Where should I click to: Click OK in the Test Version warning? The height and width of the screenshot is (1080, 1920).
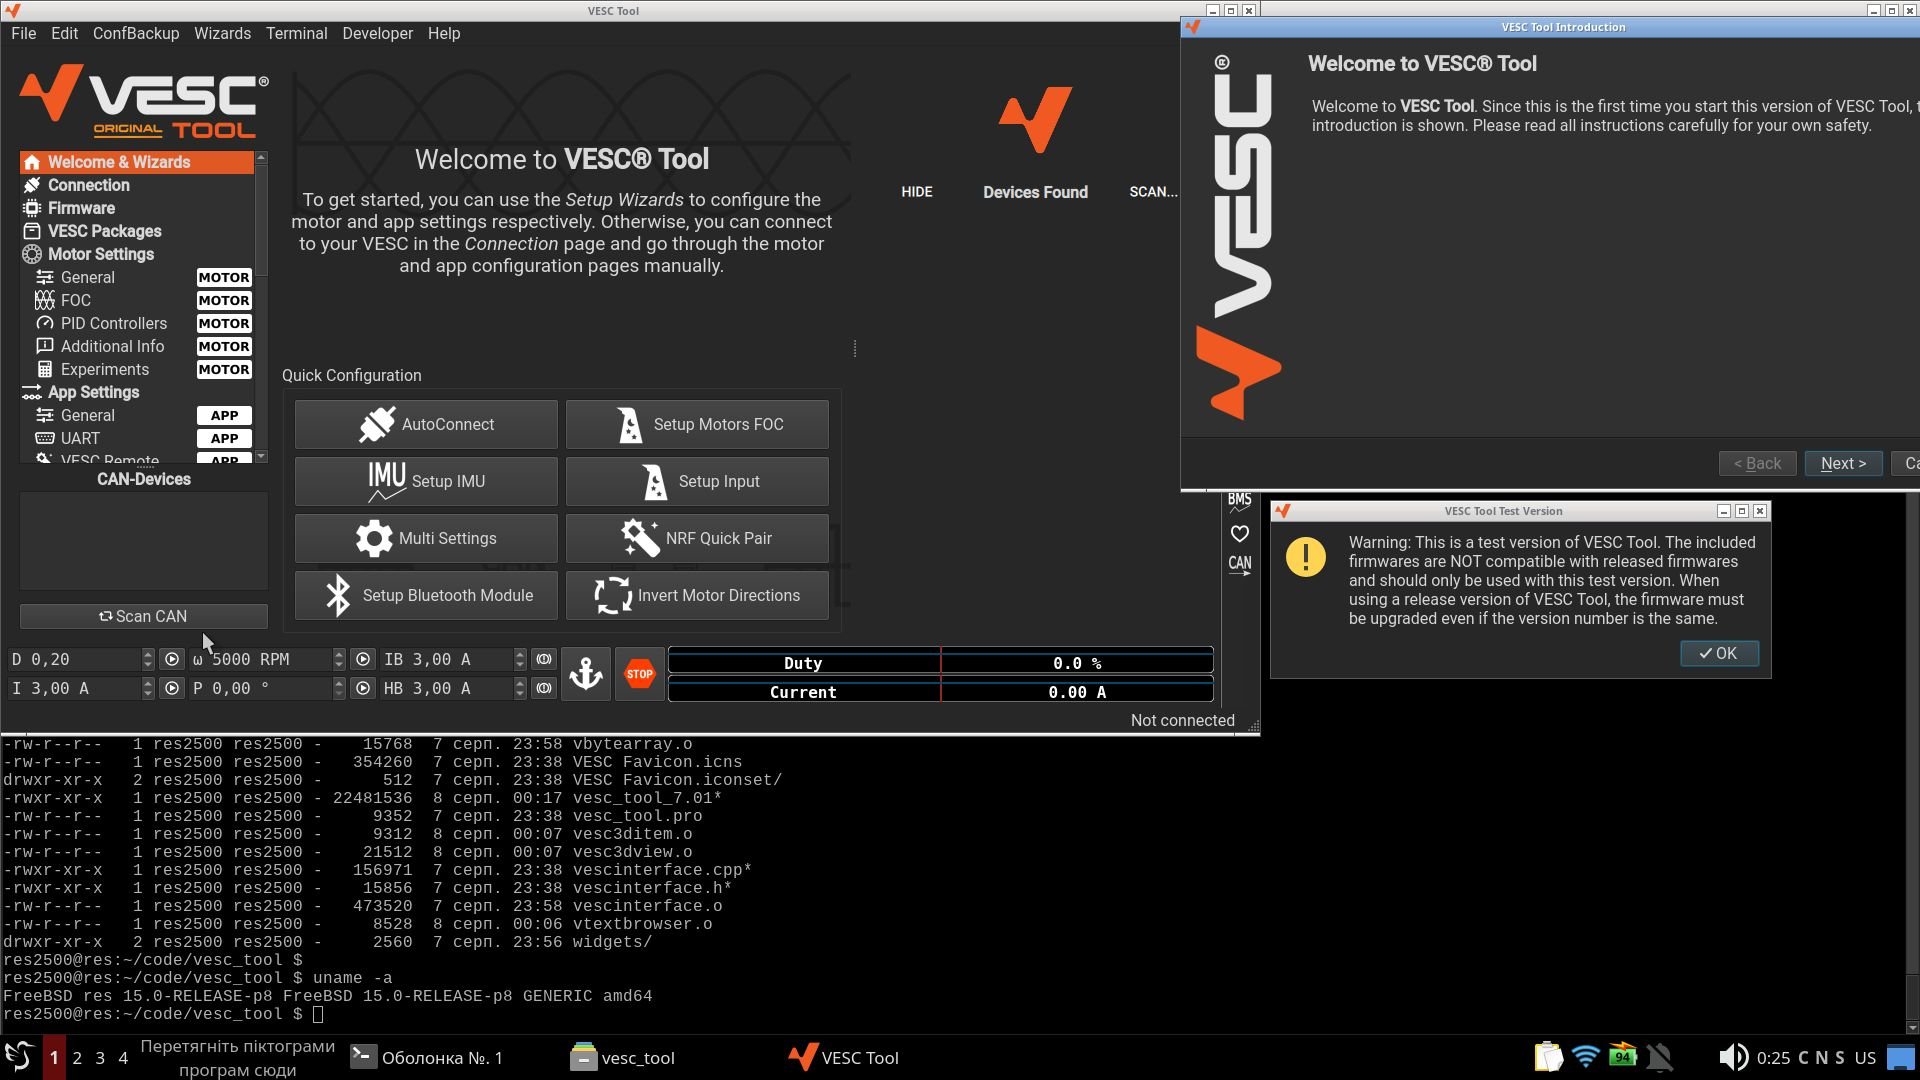1719,653
